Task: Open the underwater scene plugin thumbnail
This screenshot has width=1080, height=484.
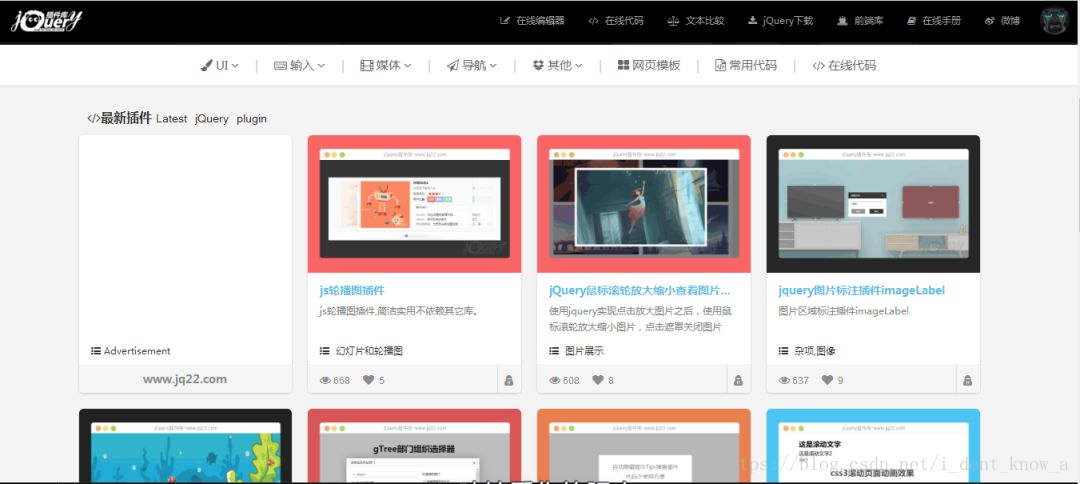Action: pos(185,446)
